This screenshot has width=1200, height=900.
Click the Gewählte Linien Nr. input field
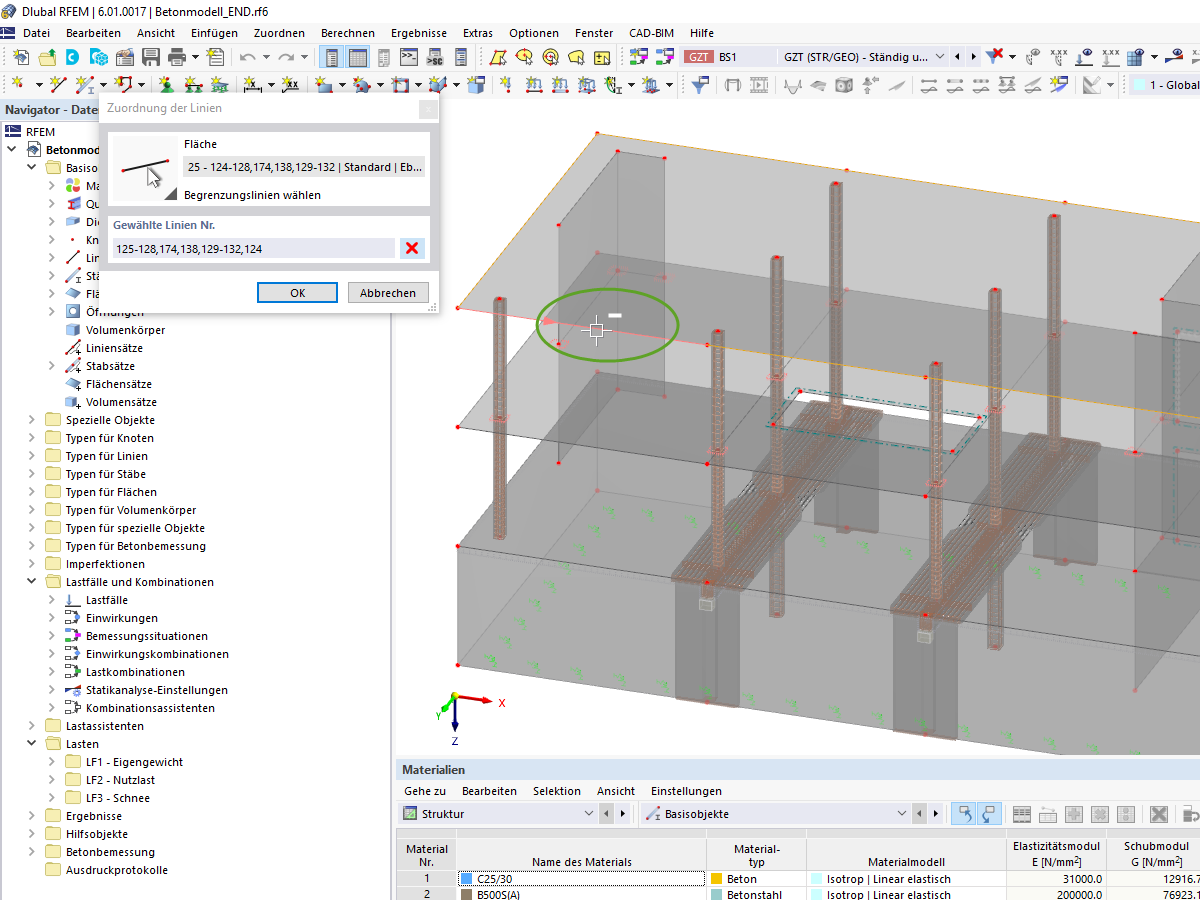pos(250,248)
